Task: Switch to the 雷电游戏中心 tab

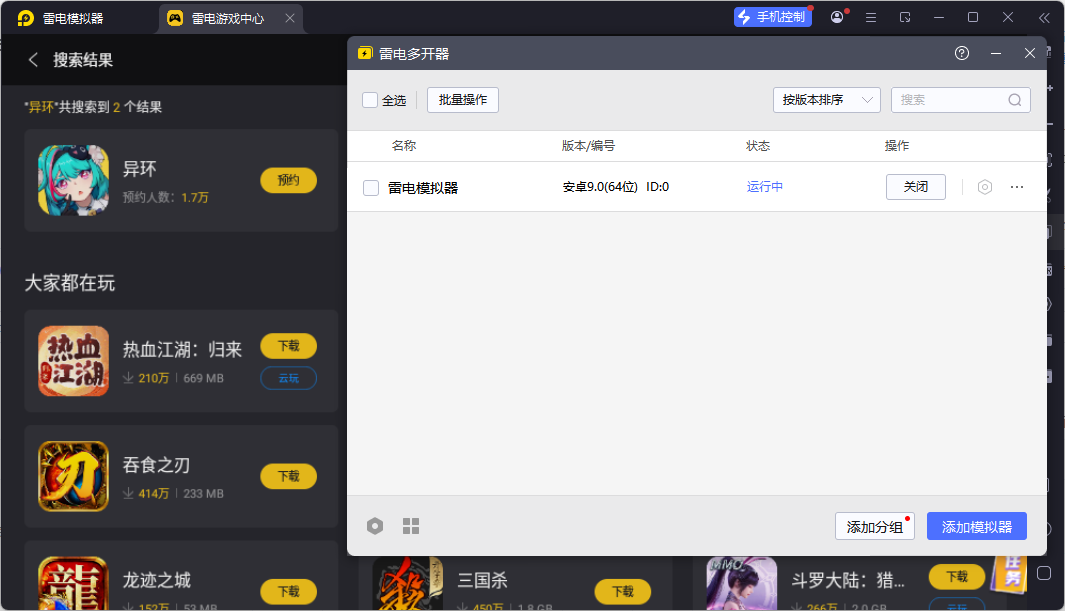Action: tap(230, 18)
